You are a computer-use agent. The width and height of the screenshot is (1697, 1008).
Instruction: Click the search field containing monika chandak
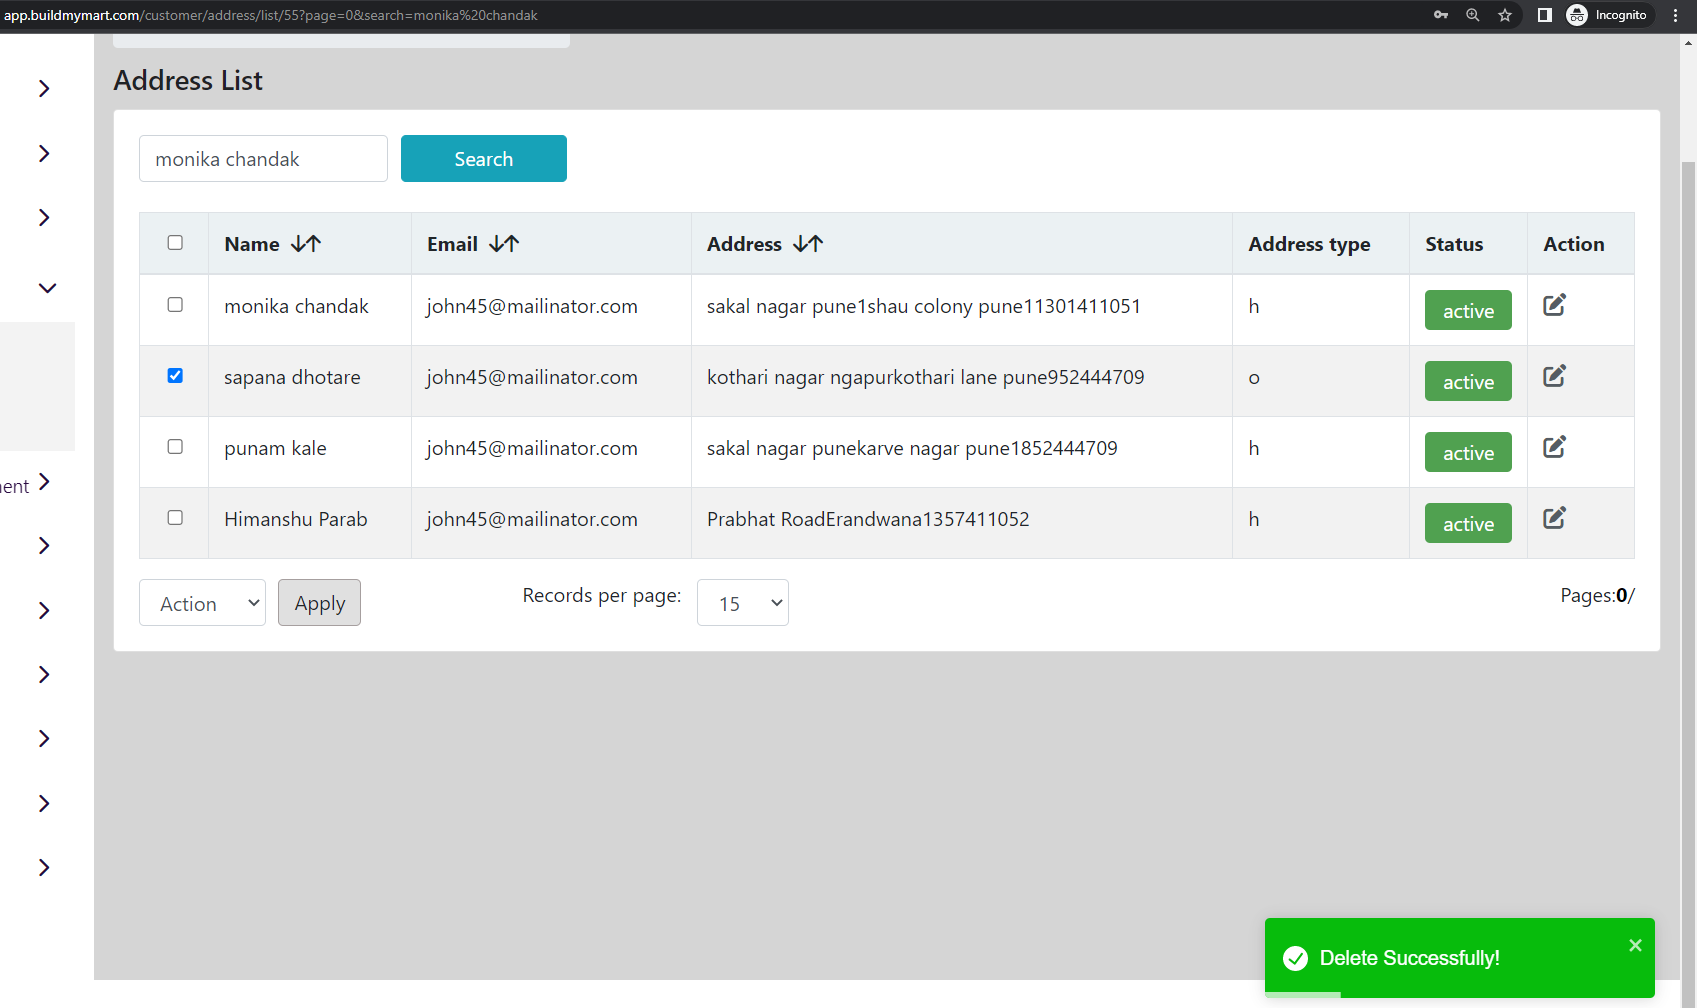point(263,159)
